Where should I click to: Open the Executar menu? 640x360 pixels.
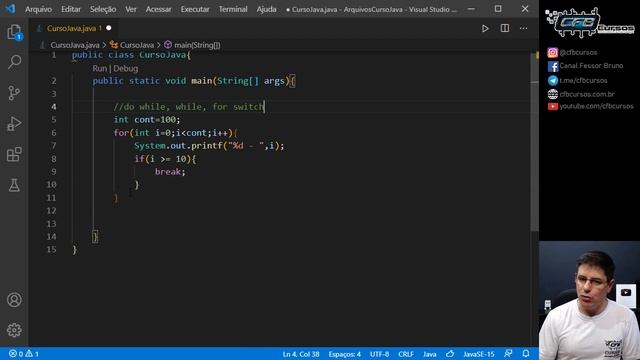tap(195, 9)
